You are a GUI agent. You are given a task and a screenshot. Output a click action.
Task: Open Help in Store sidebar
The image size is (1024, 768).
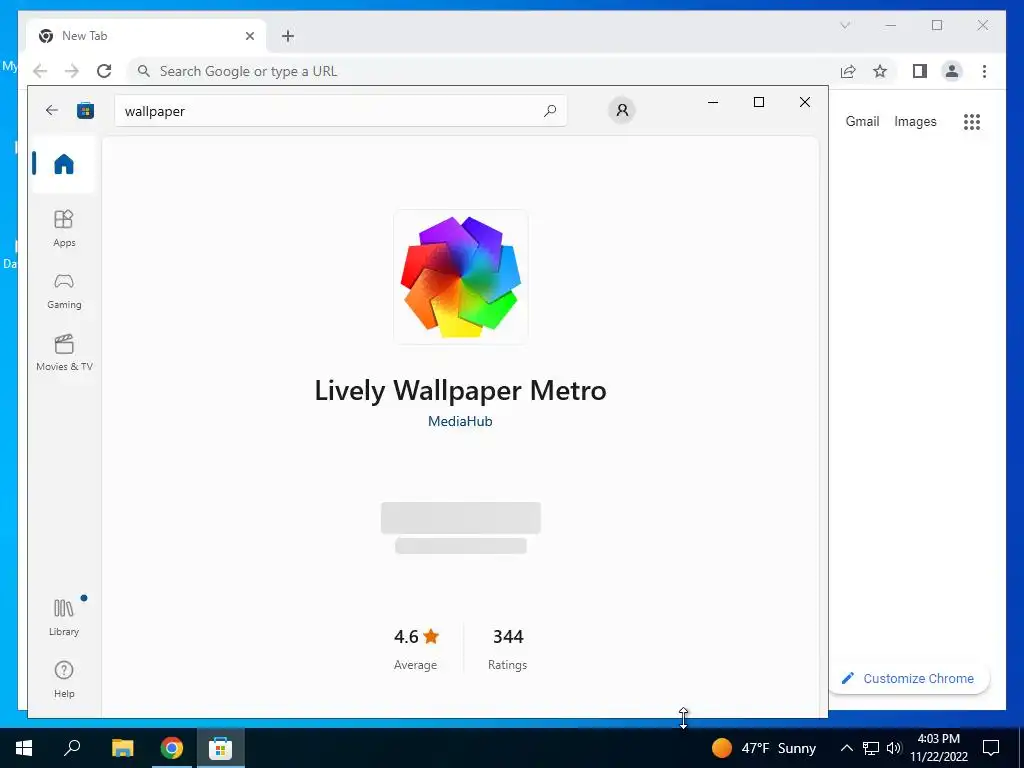tap(64, 680)
